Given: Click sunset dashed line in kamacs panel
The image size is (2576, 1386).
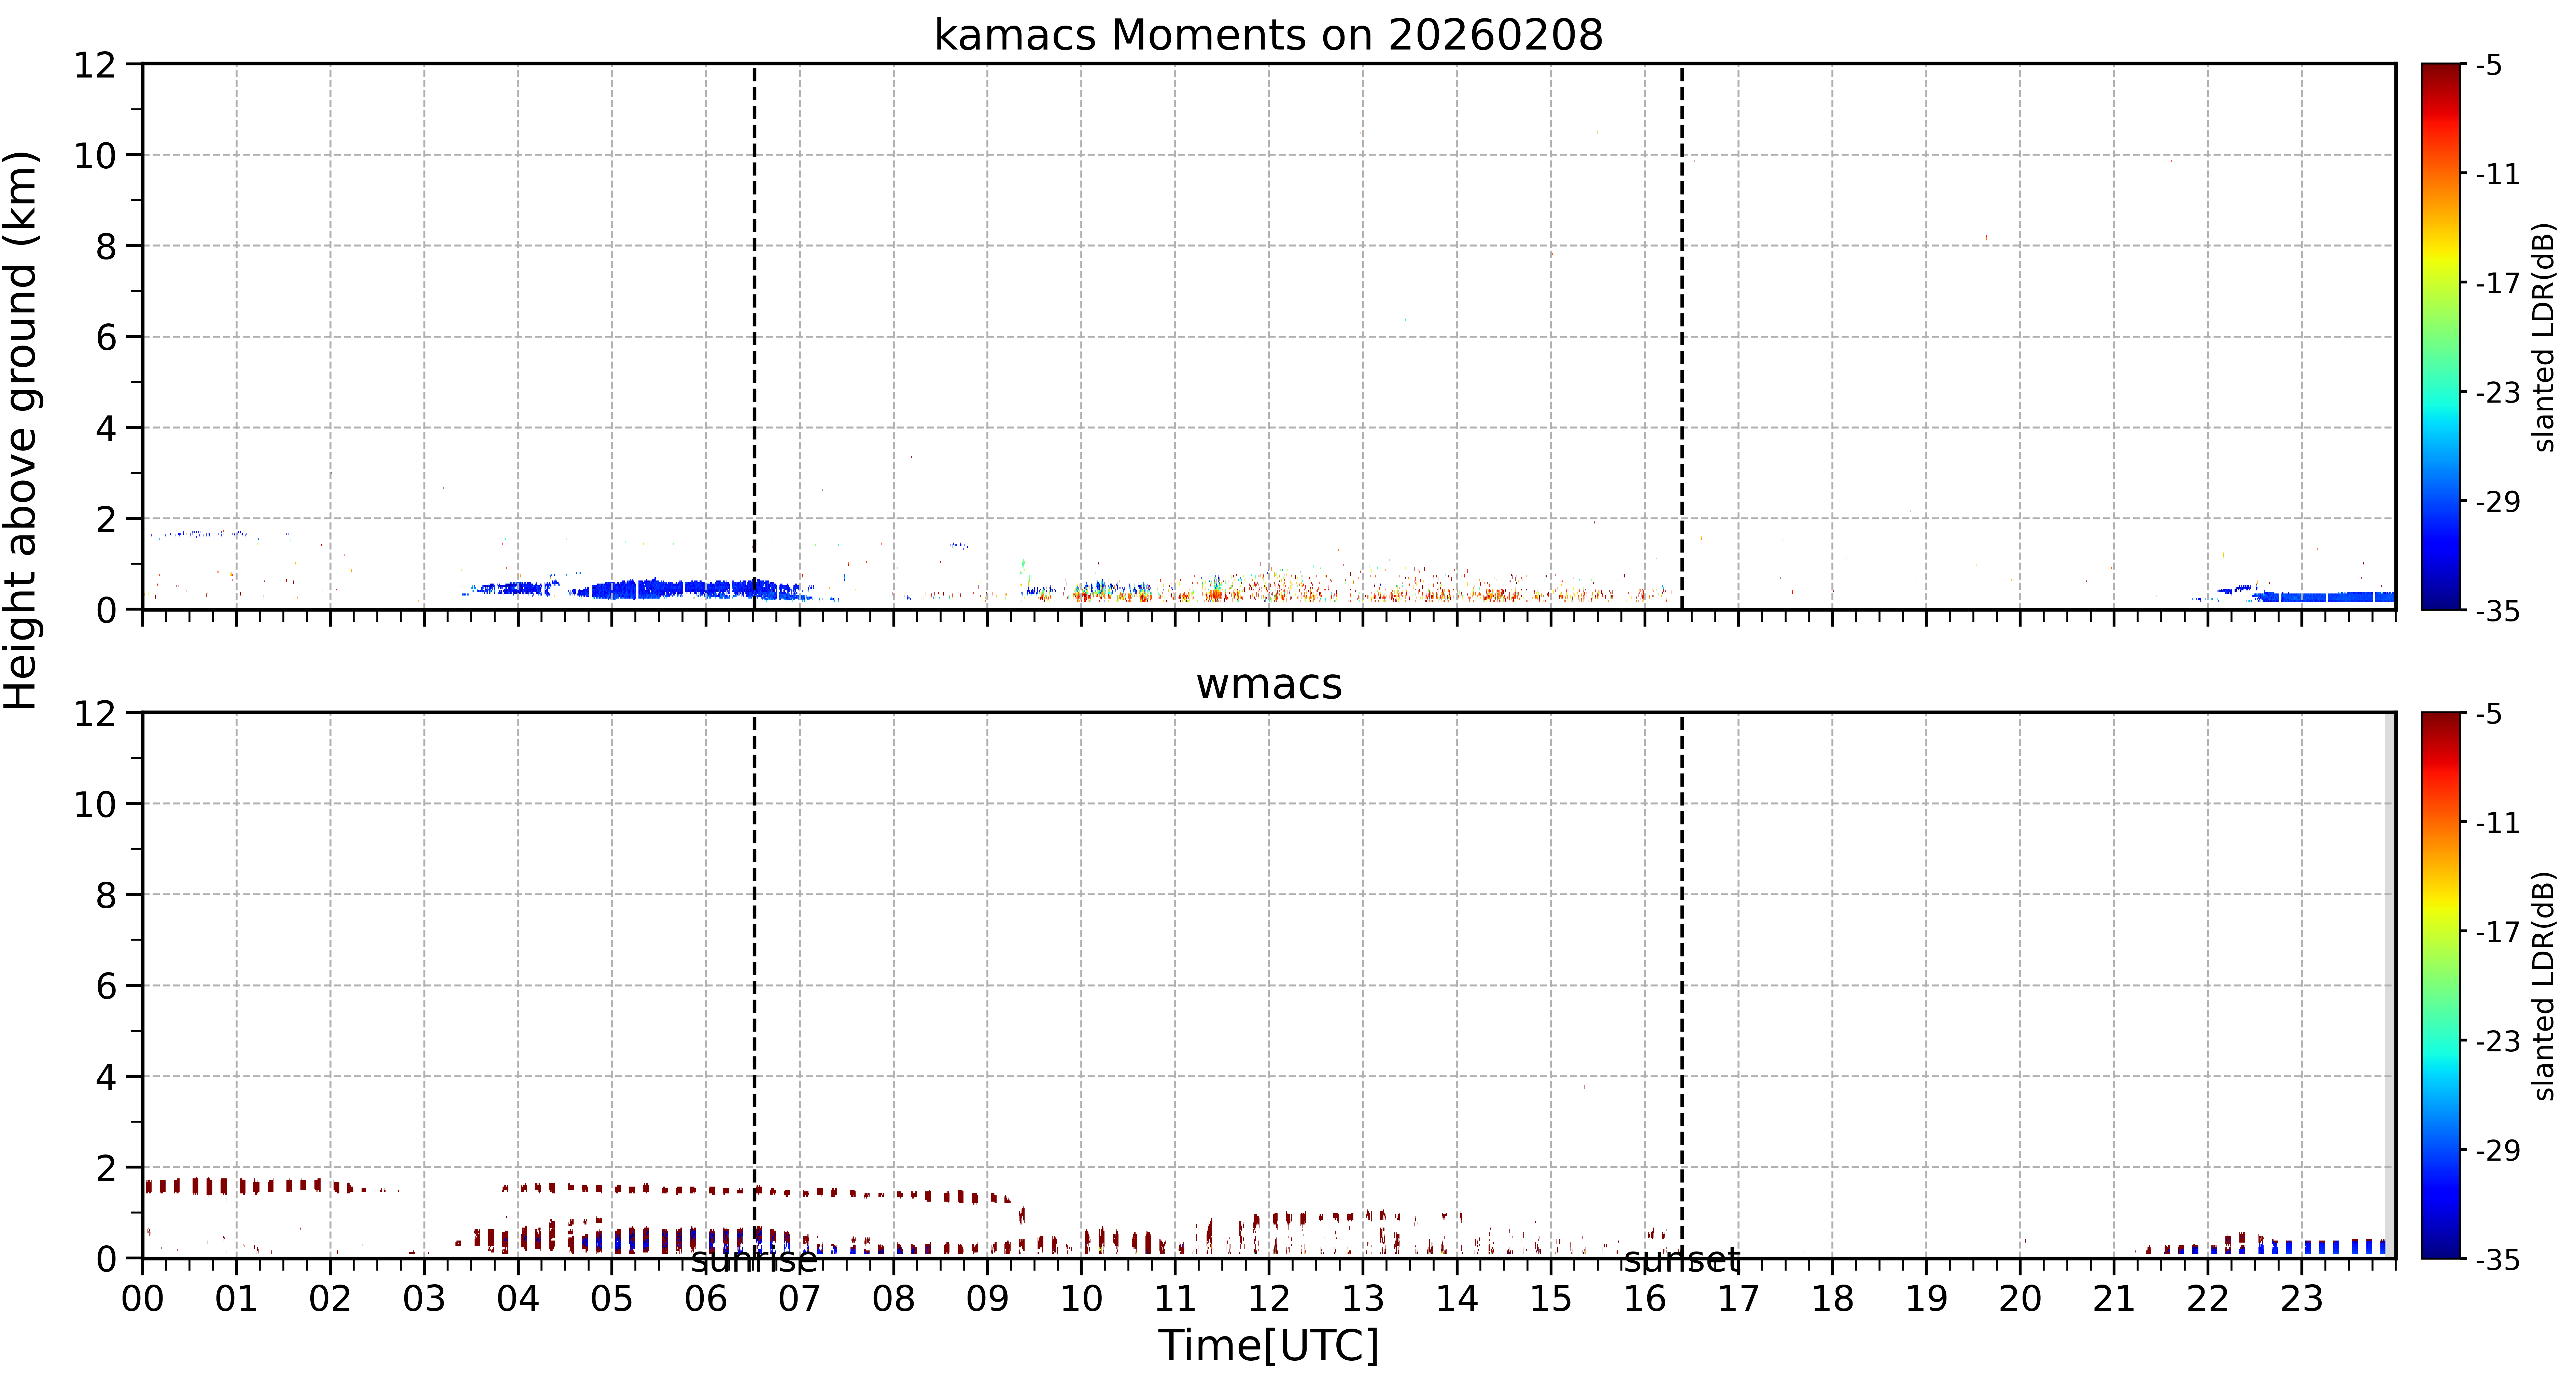Looking at the screenshot, I should (x=1682, y=336).
